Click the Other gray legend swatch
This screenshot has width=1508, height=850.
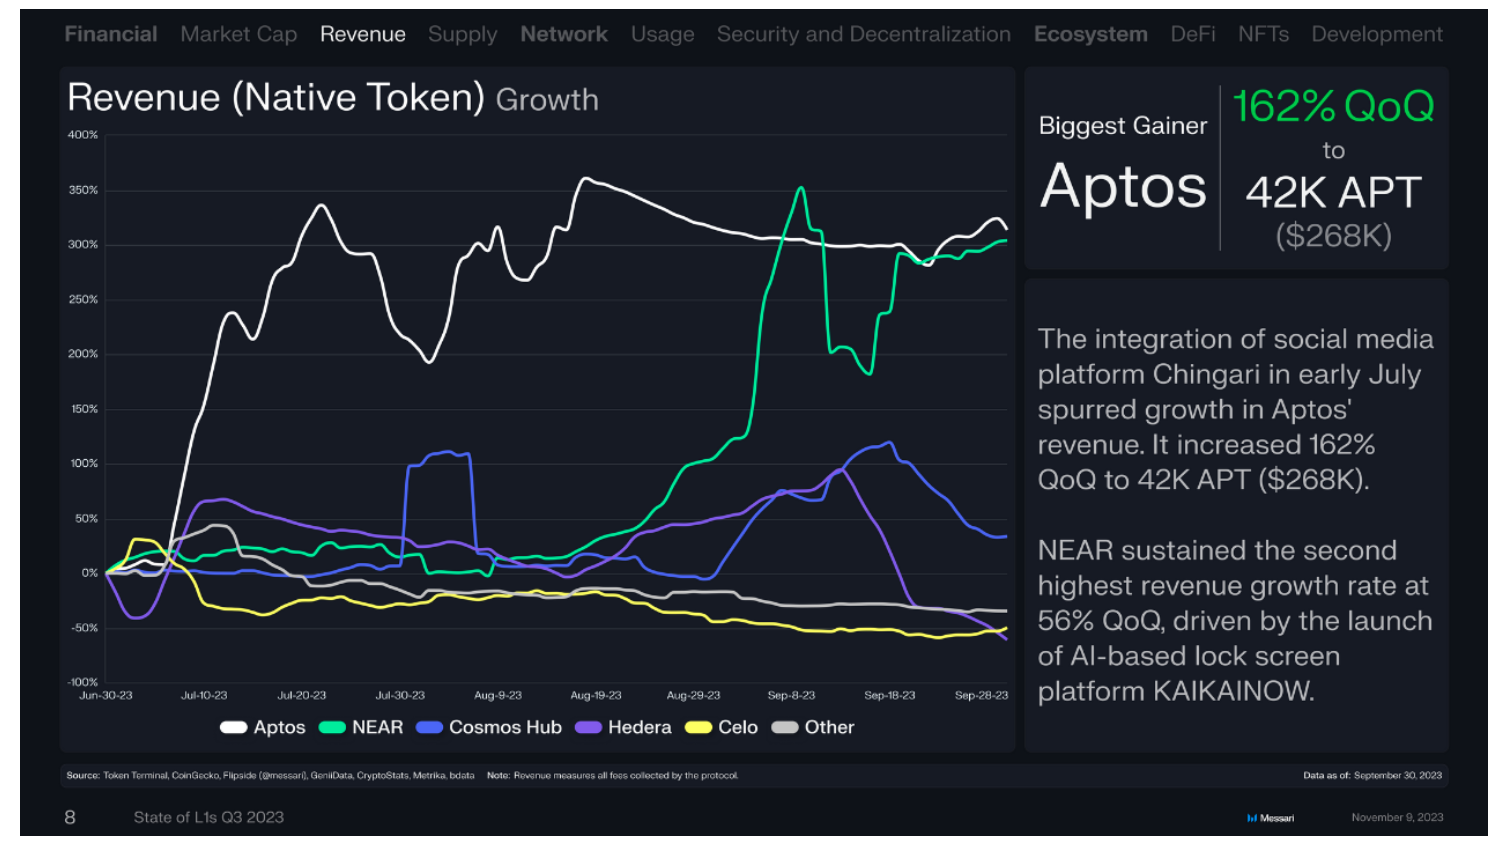coord(785,727)
